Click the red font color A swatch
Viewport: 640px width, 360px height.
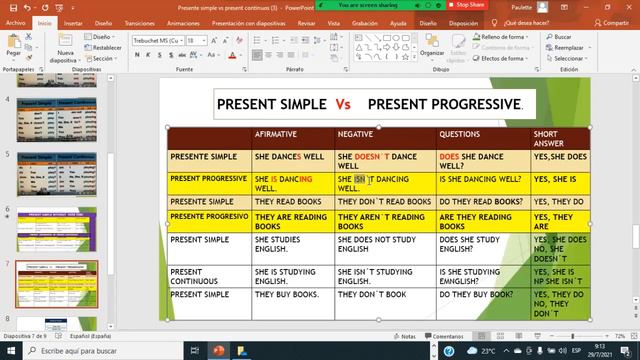coord(233,55)
